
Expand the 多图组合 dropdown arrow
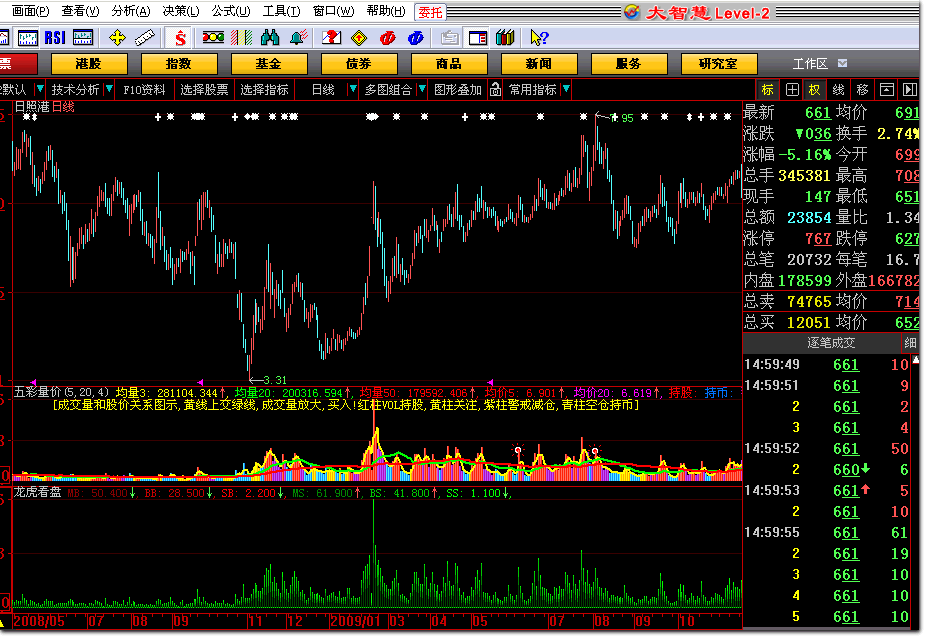tap(422, 89)
